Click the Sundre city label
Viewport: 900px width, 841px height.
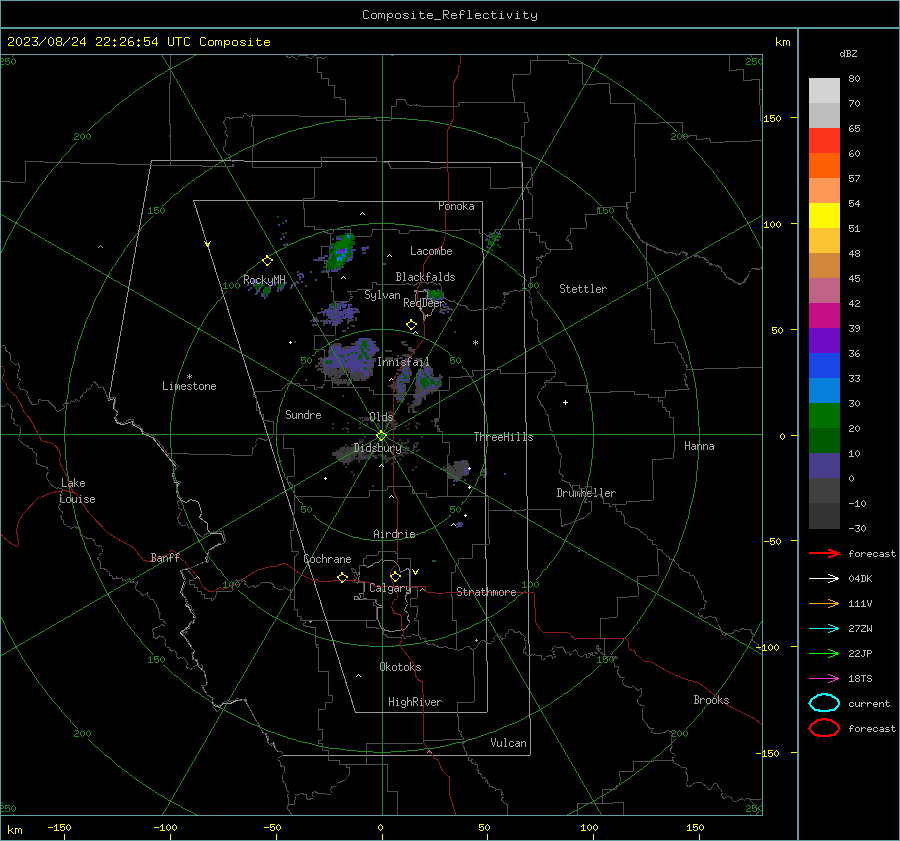pyautogui.click(x=303, y=415)
